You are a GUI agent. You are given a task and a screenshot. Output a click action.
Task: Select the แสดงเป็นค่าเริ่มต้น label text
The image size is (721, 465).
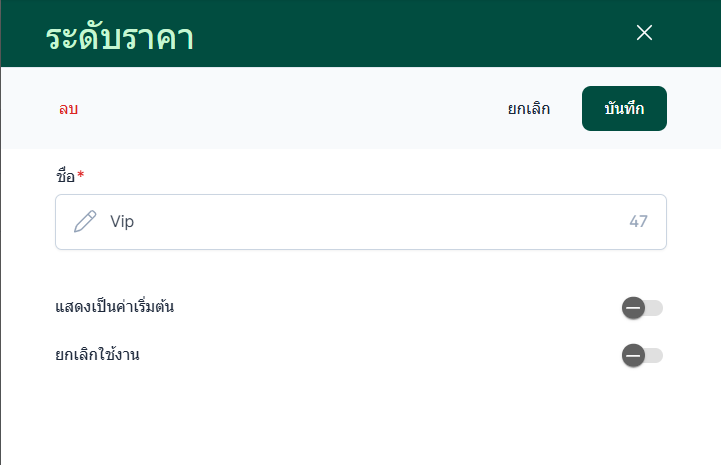(115, 306)
